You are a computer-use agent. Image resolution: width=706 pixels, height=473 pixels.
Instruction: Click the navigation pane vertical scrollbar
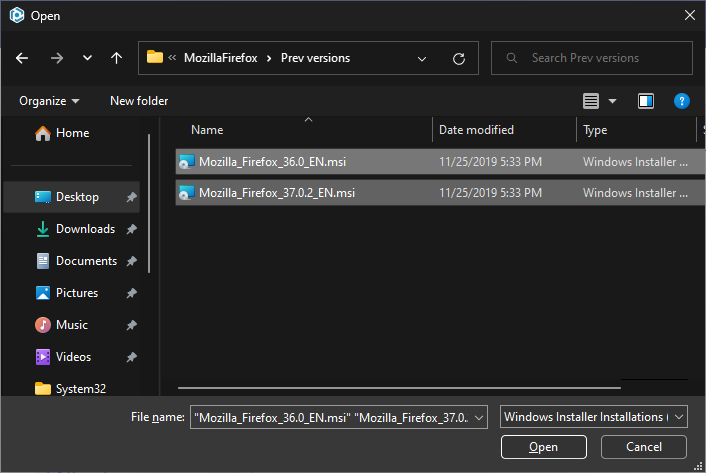pyautogui.click(x=149, y=203)
